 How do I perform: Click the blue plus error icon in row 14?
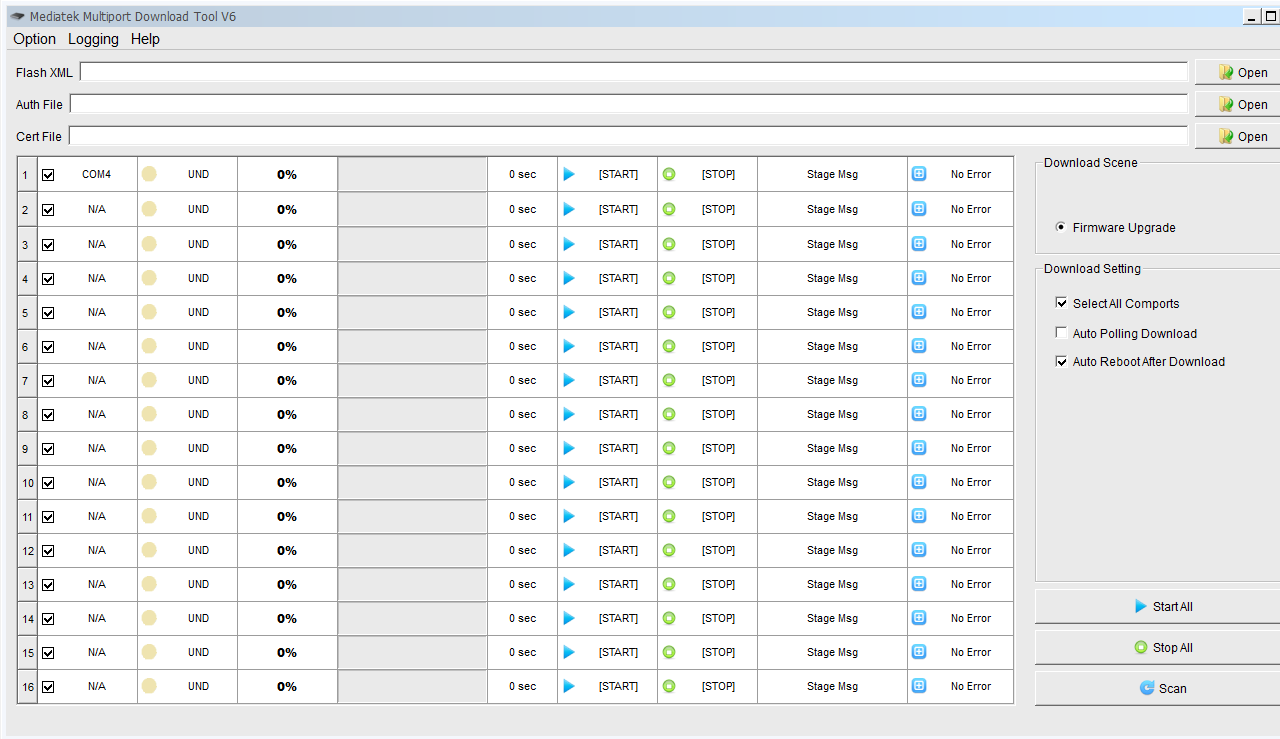[919, 618]
